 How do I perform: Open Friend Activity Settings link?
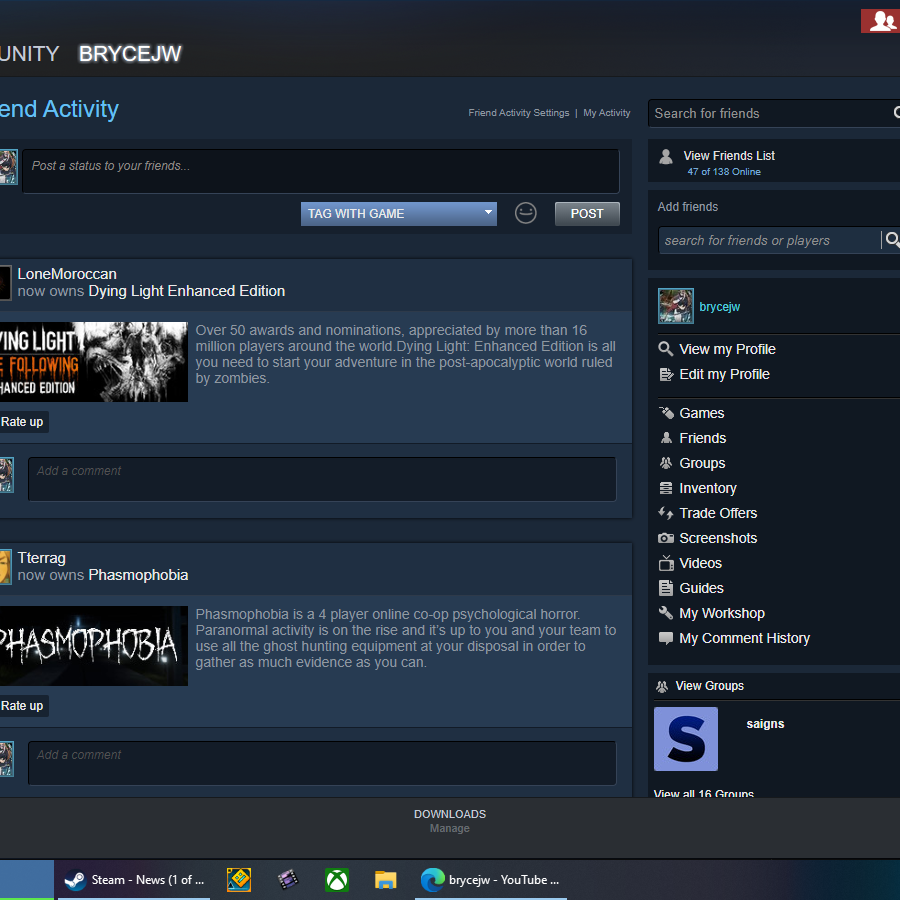518,113
